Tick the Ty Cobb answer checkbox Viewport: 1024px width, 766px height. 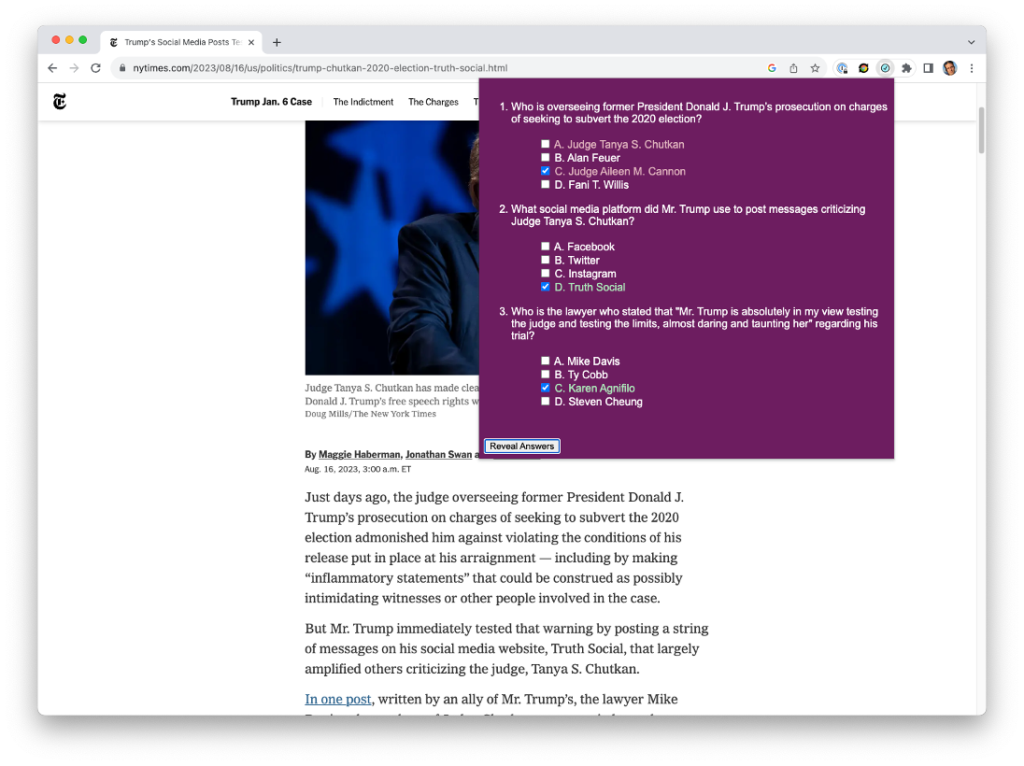(x=545, y=375)
